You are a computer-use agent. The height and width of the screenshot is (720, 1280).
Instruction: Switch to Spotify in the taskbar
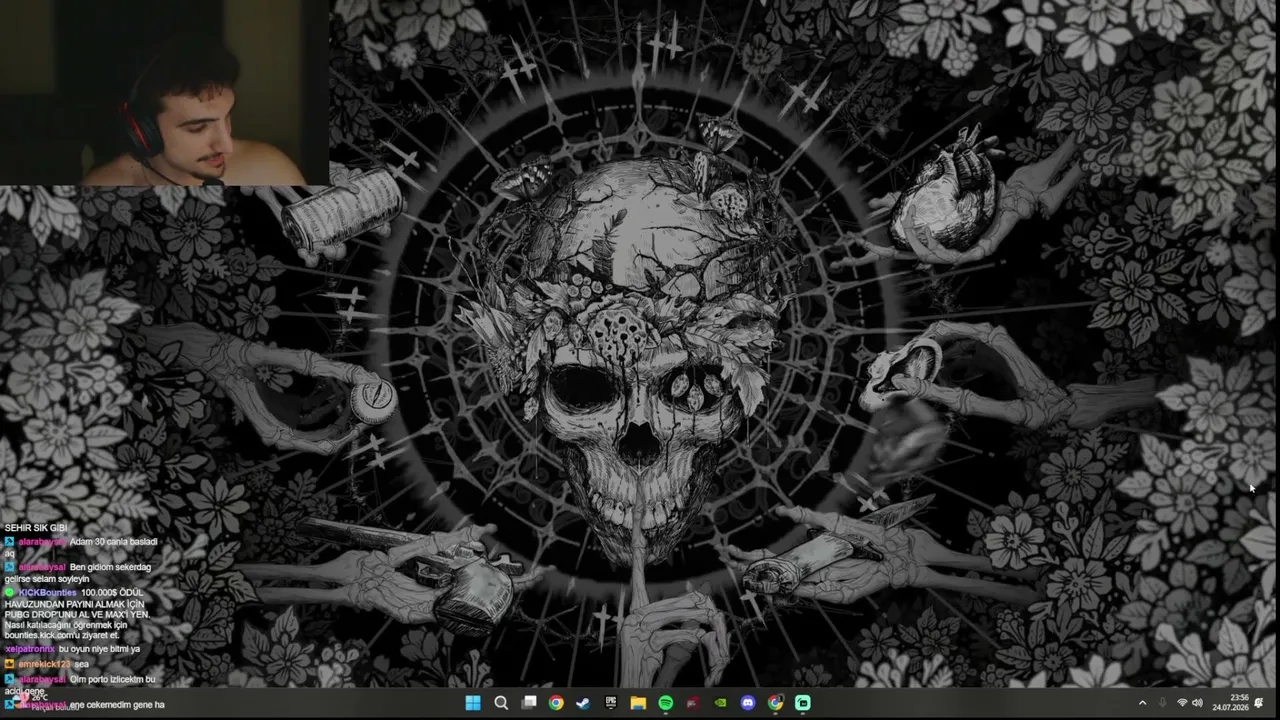(665, 703)
